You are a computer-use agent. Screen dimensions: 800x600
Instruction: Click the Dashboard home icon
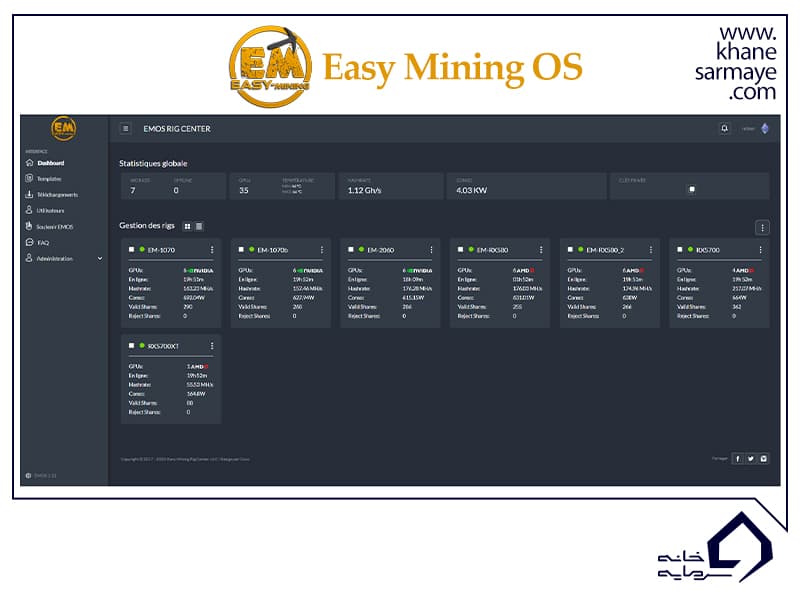[29, 163]
